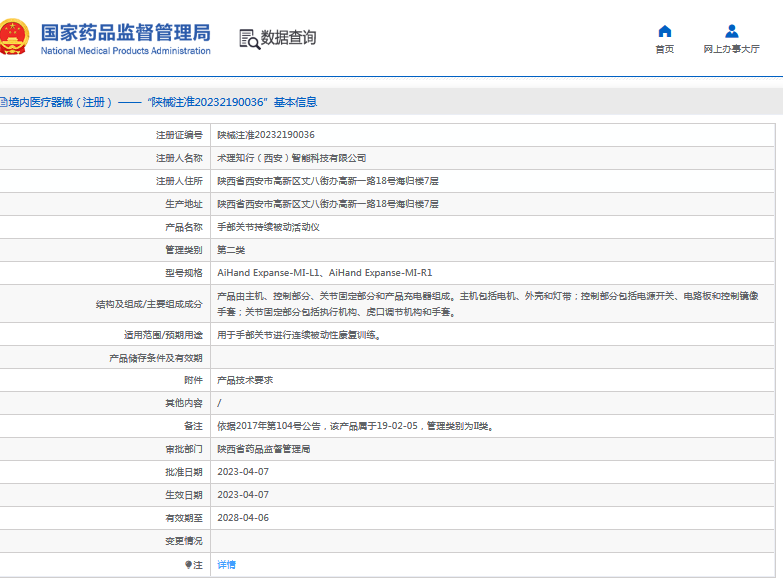Click the 审批部门 row label
Screen dimensions: 783x586
pyautogui.click(x=184, y=449)
